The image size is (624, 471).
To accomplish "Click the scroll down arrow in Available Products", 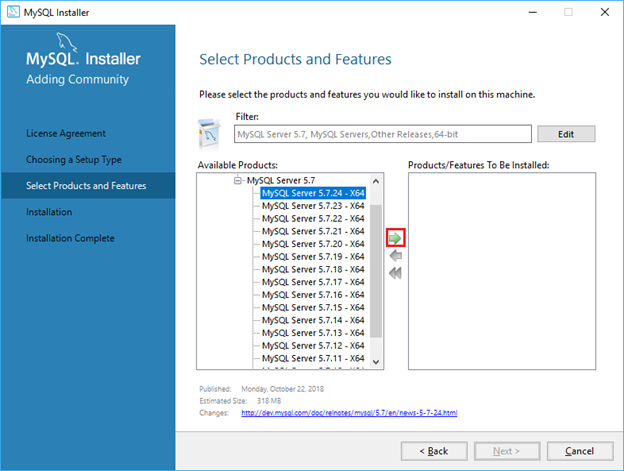I will tap(376, 362).
